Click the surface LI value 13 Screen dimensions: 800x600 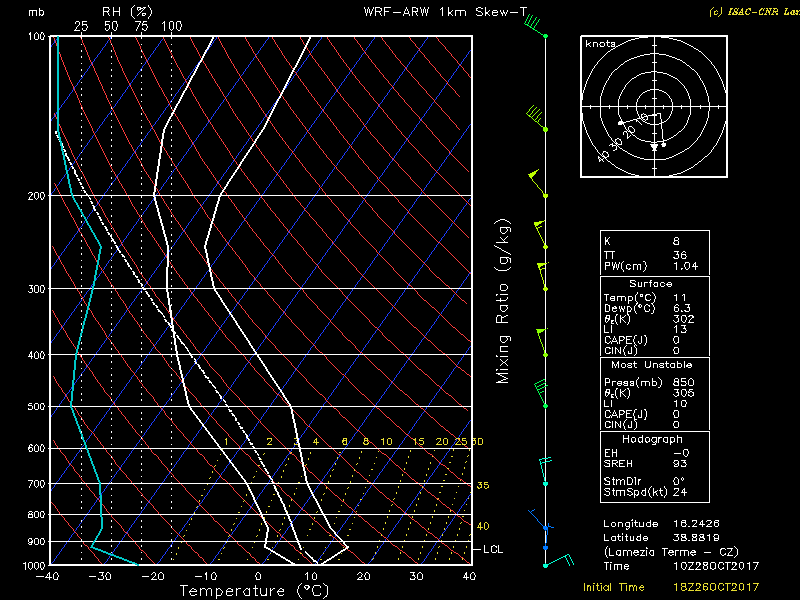(x=680, y=330)
